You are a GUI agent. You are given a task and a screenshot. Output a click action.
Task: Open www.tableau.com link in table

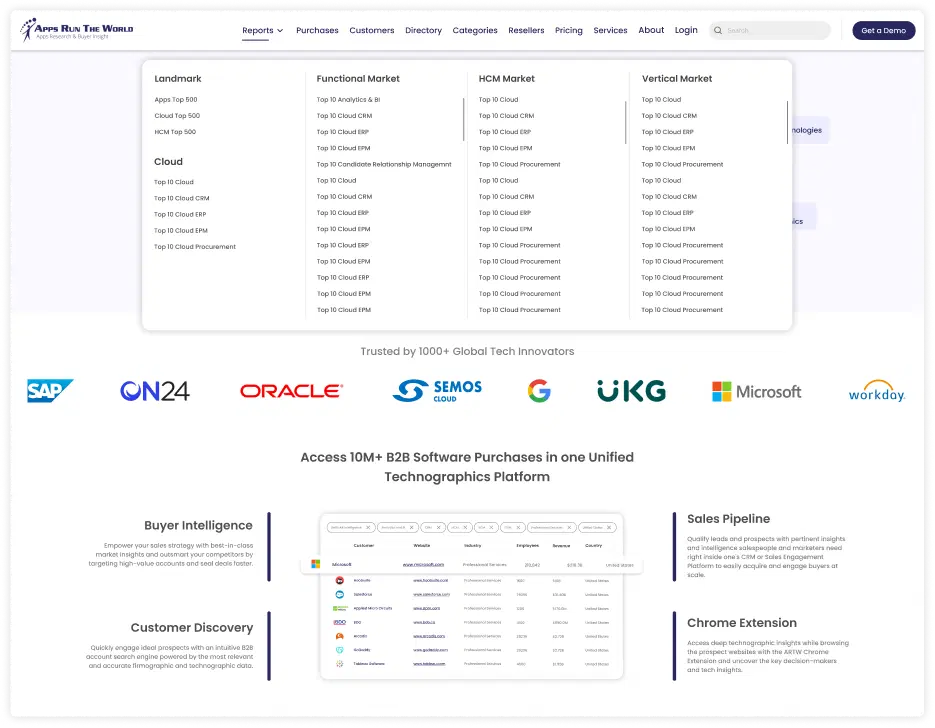[429, 664]
